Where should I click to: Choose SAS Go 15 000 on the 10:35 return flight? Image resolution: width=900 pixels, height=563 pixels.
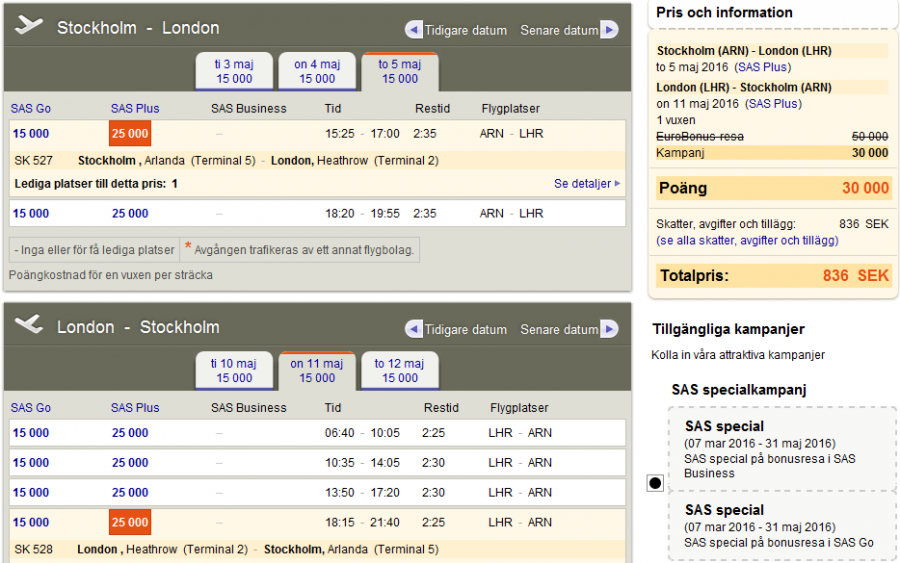tap(31, 463)
